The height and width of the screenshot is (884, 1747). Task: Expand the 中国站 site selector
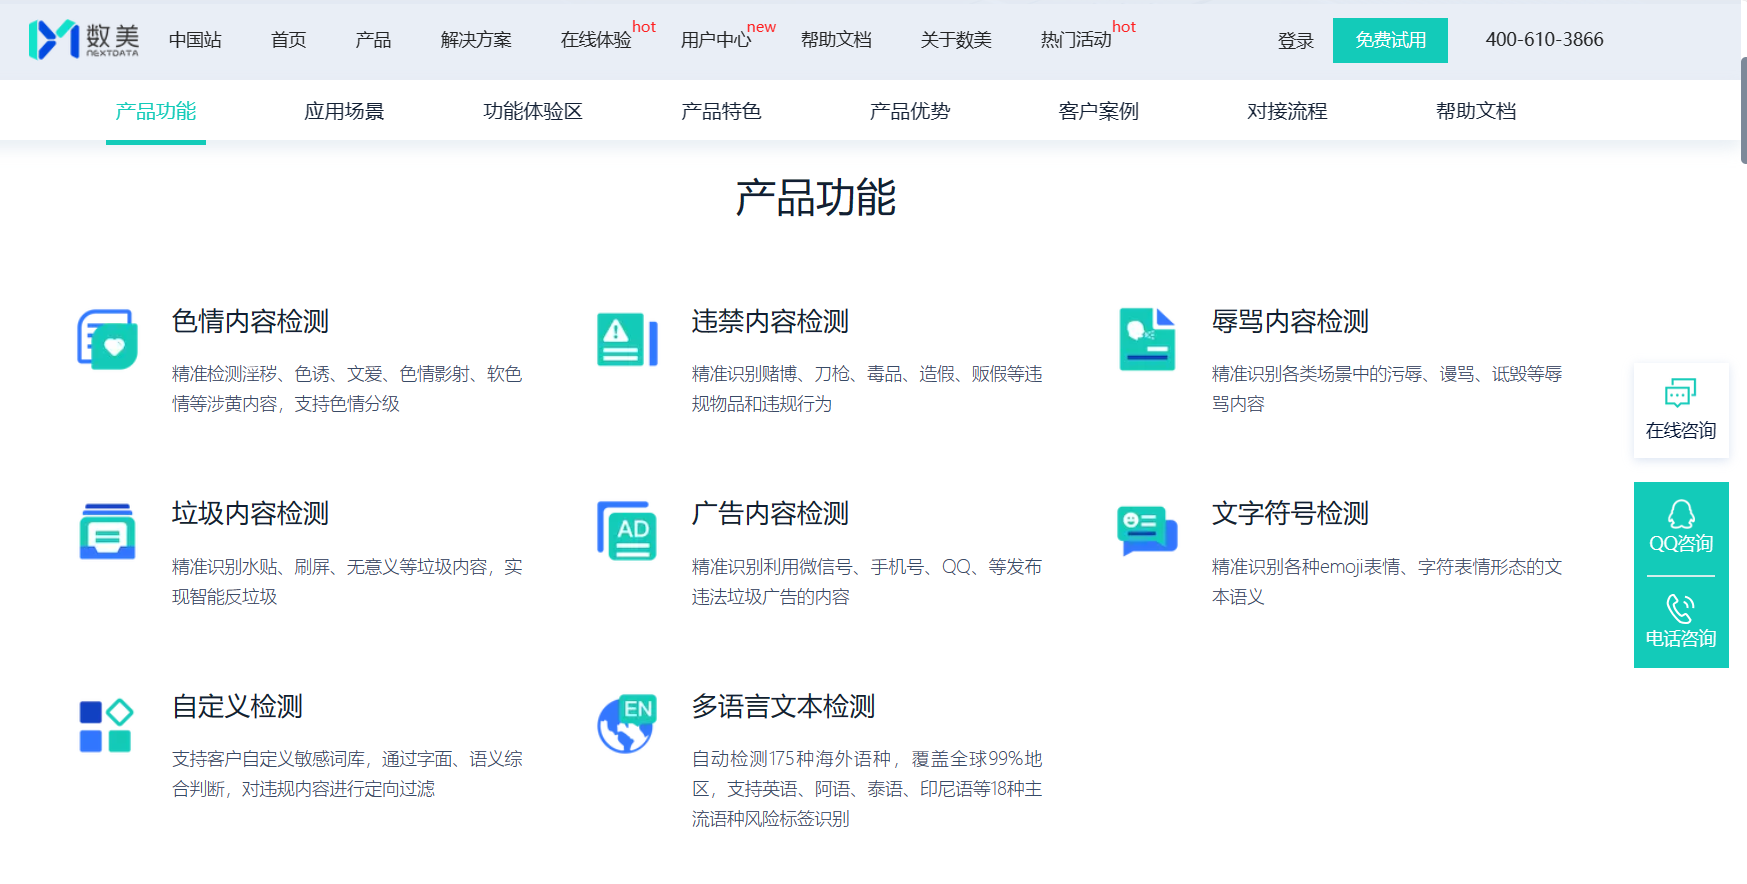point(195,40)
